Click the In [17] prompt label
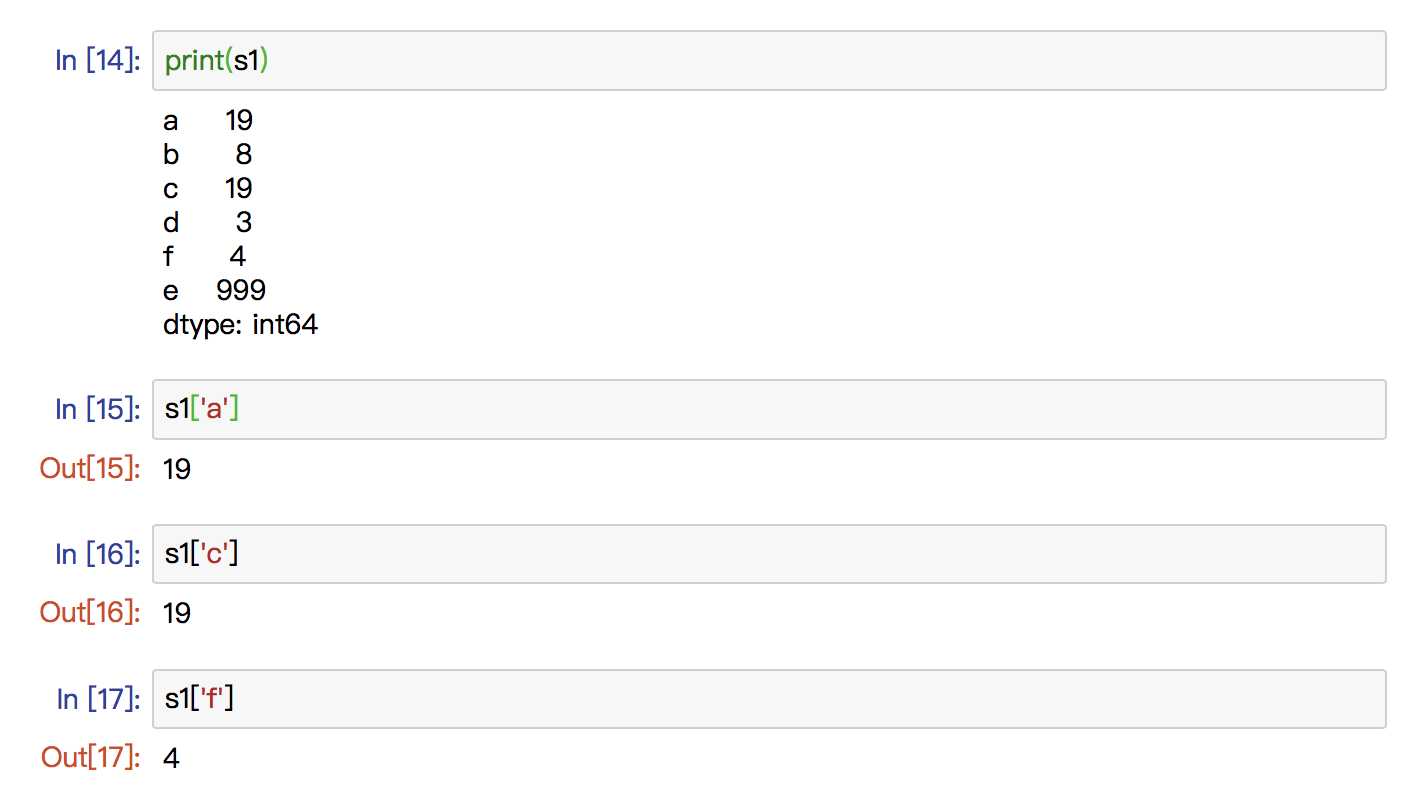Image resolution: width=1410 pixels, height=806 pixels. pos(97,699)
